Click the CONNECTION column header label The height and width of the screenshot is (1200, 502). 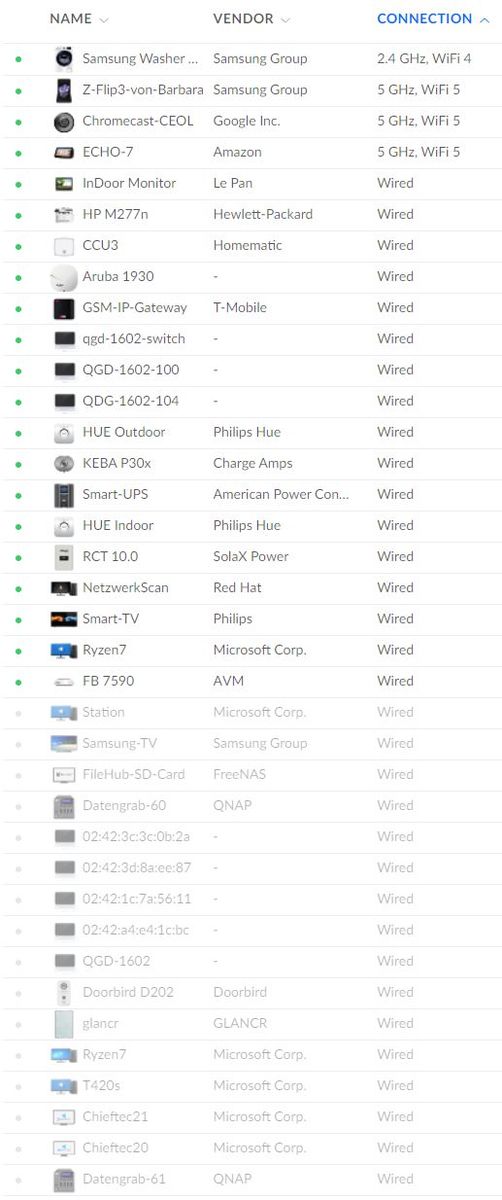point(424,19)
